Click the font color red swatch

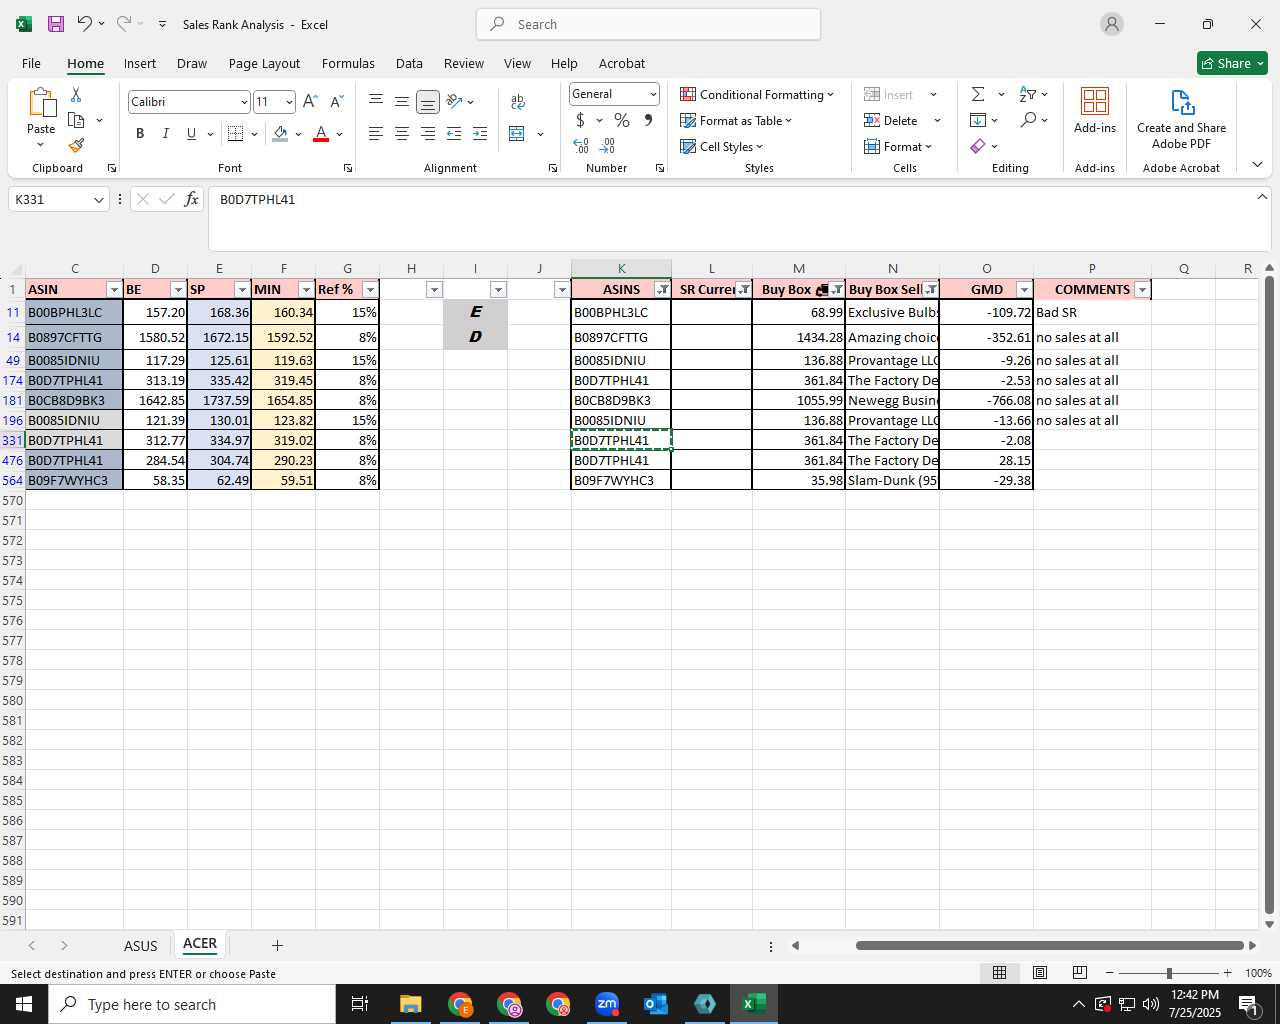coord(321,133)
